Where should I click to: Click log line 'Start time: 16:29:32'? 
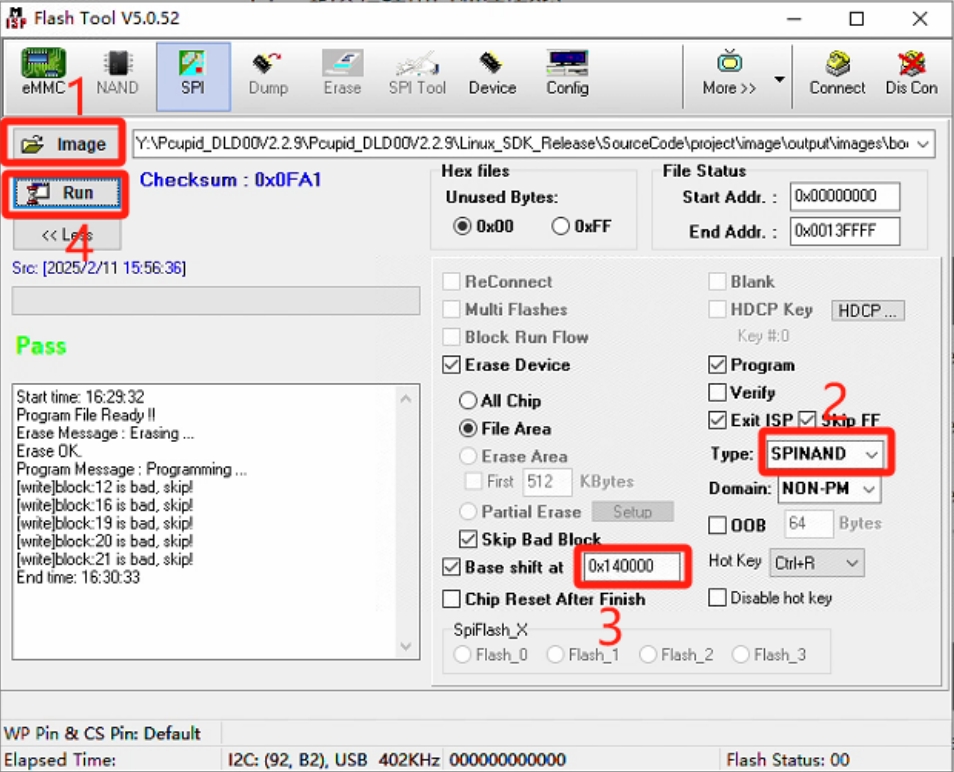click(80, 397)
